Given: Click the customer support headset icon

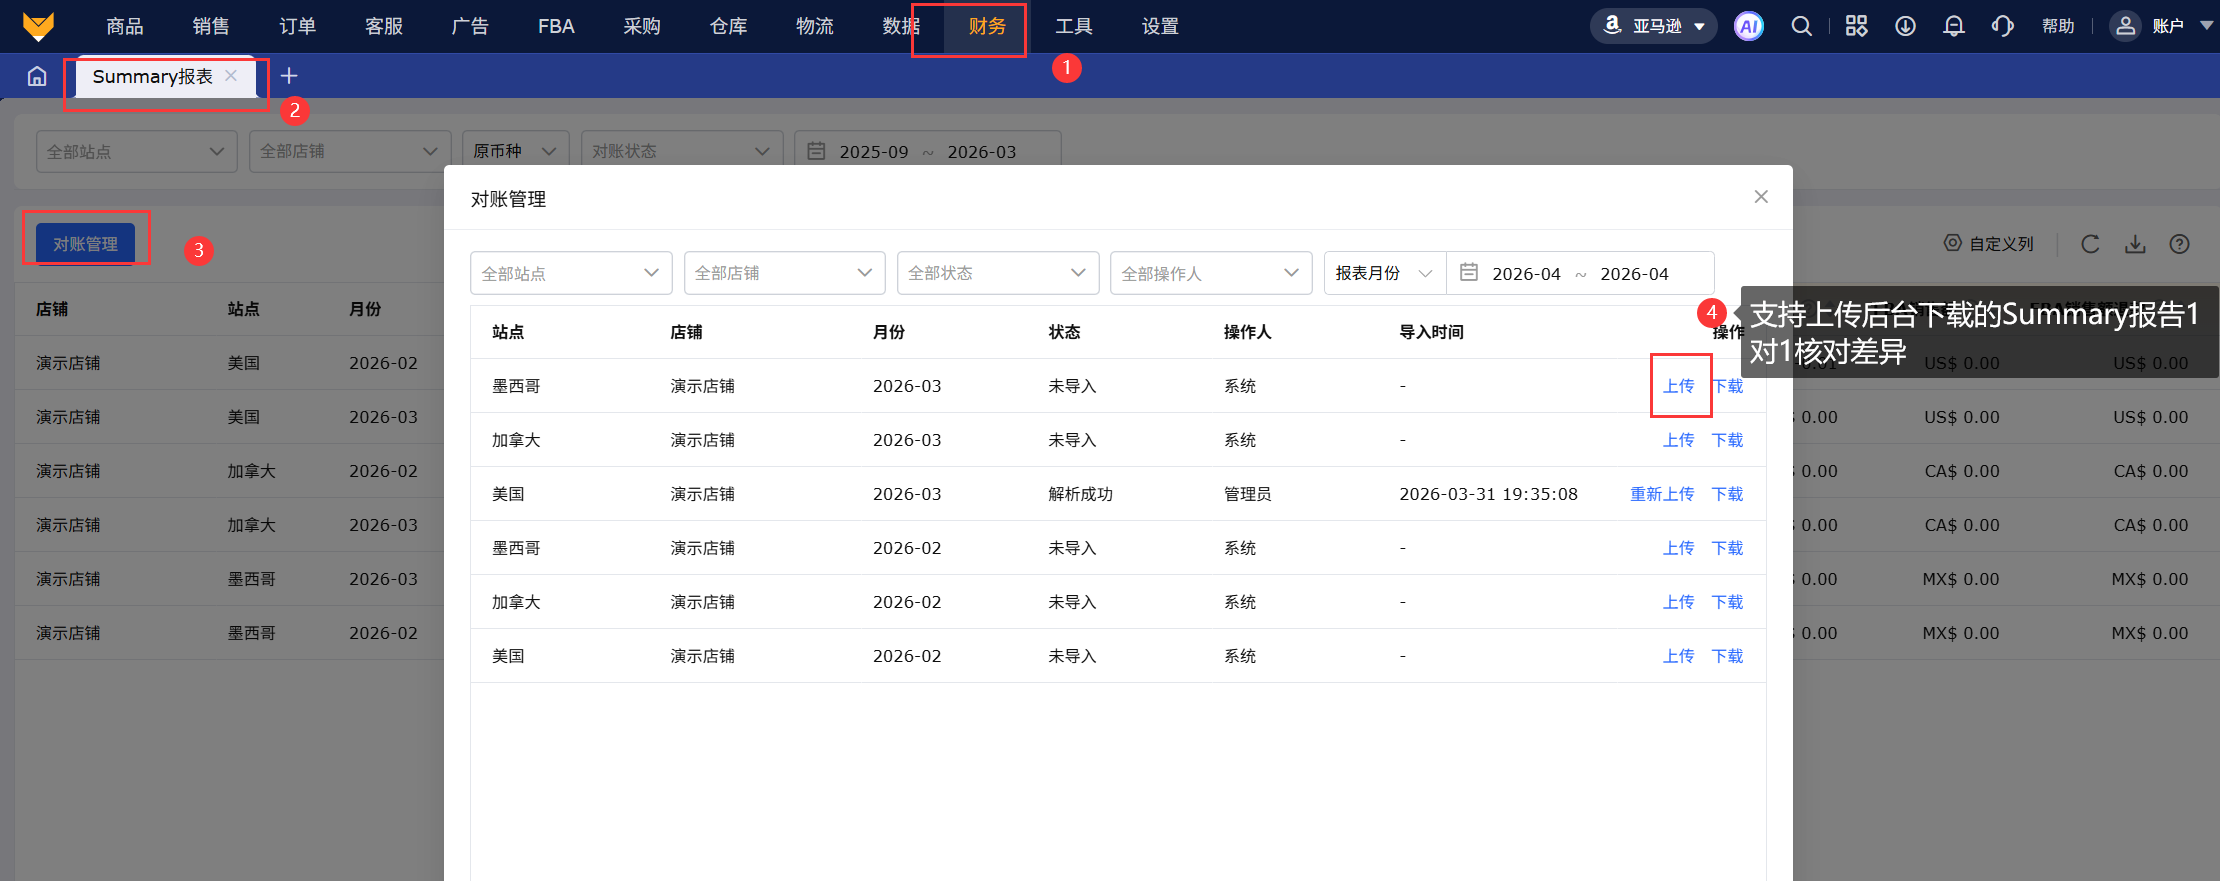Looking at the screenshot, I should click(x=2002, y=27).
